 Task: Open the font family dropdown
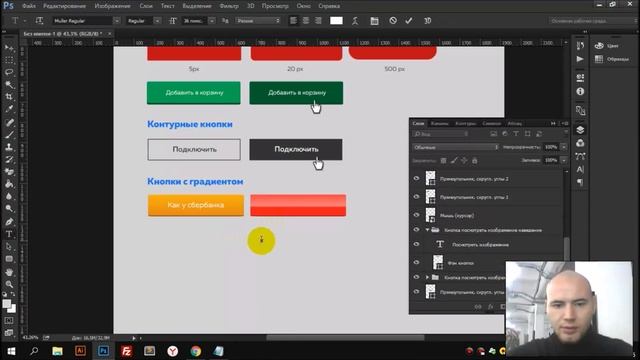pos(117,21)
